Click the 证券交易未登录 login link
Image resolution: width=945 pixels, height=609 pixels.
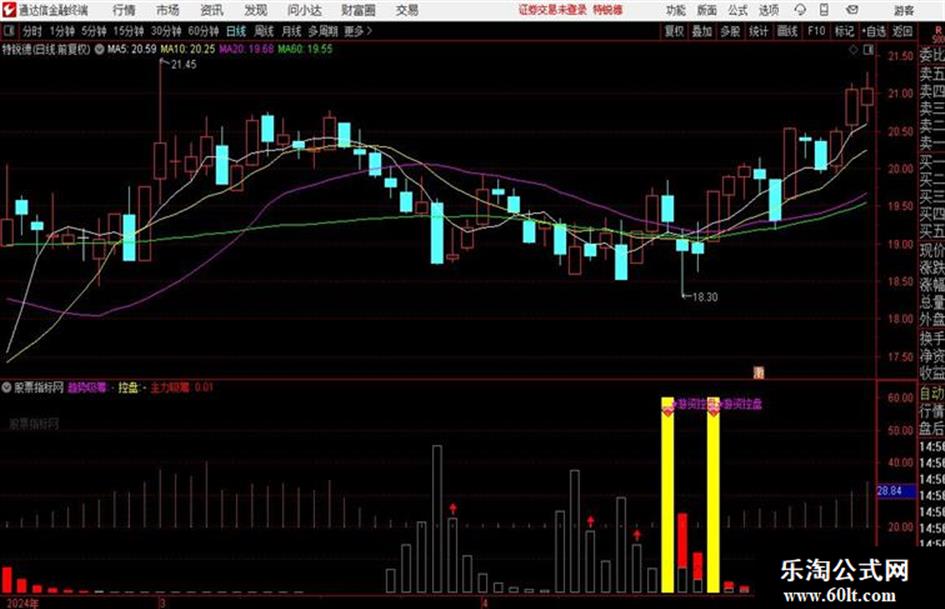(552, 10)
